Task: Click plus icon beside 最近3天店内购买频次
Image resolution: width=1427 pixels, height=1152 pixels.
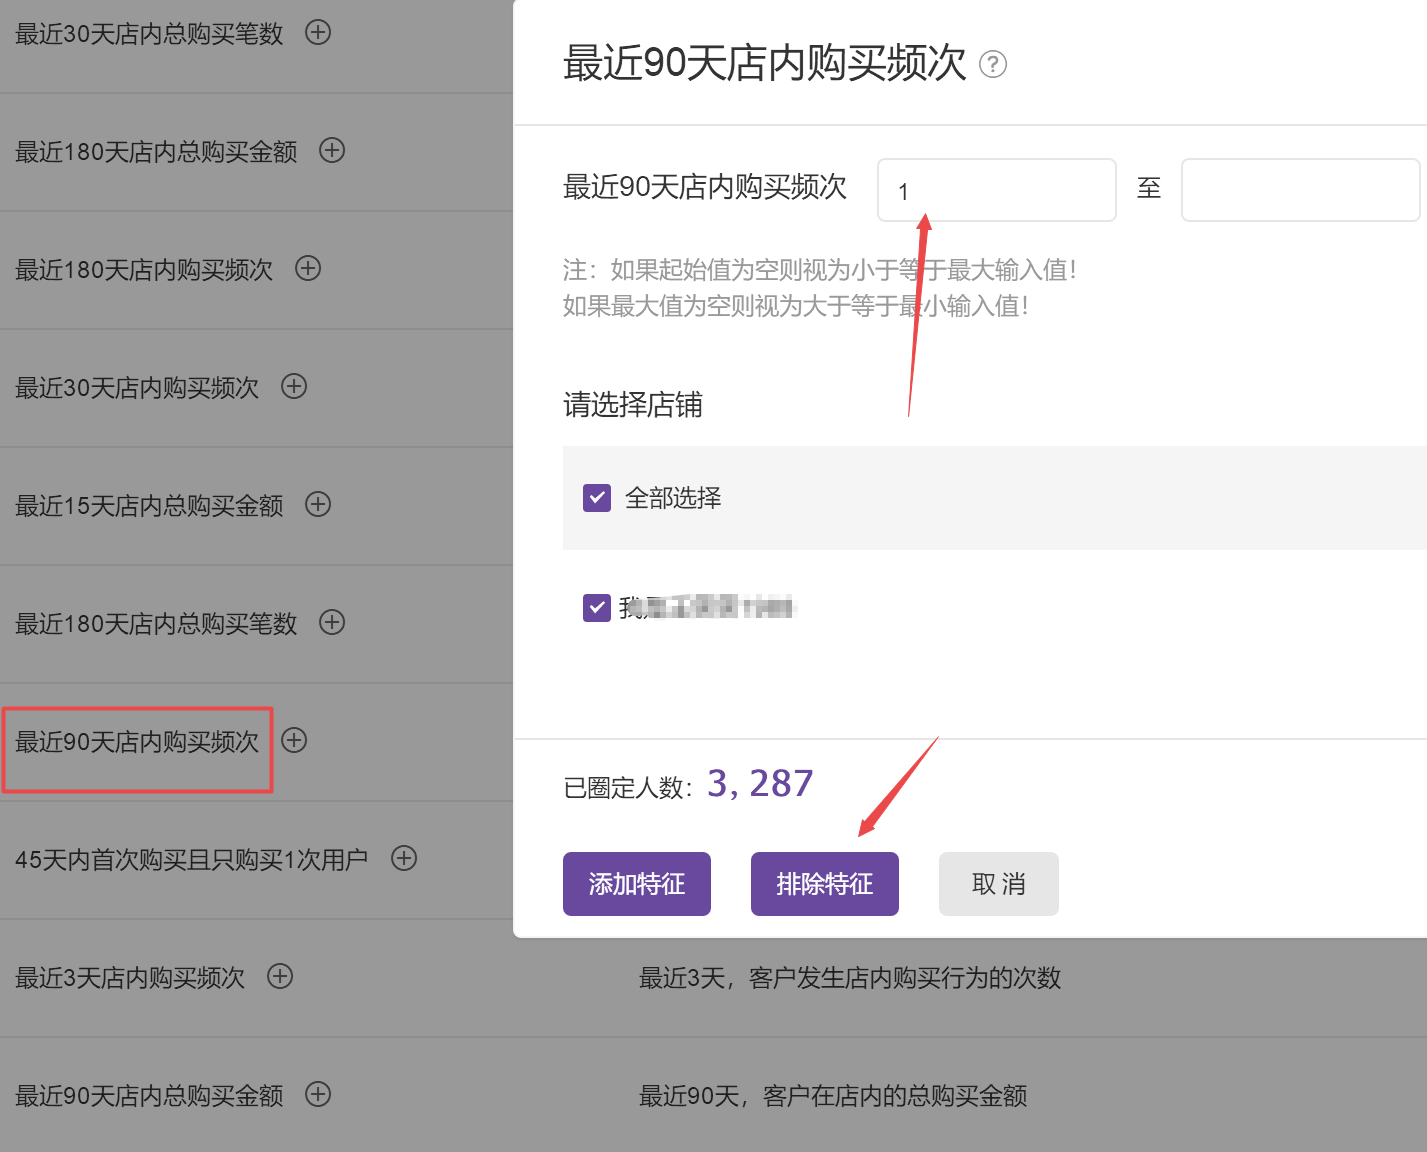Action: (x=280, y=977)
